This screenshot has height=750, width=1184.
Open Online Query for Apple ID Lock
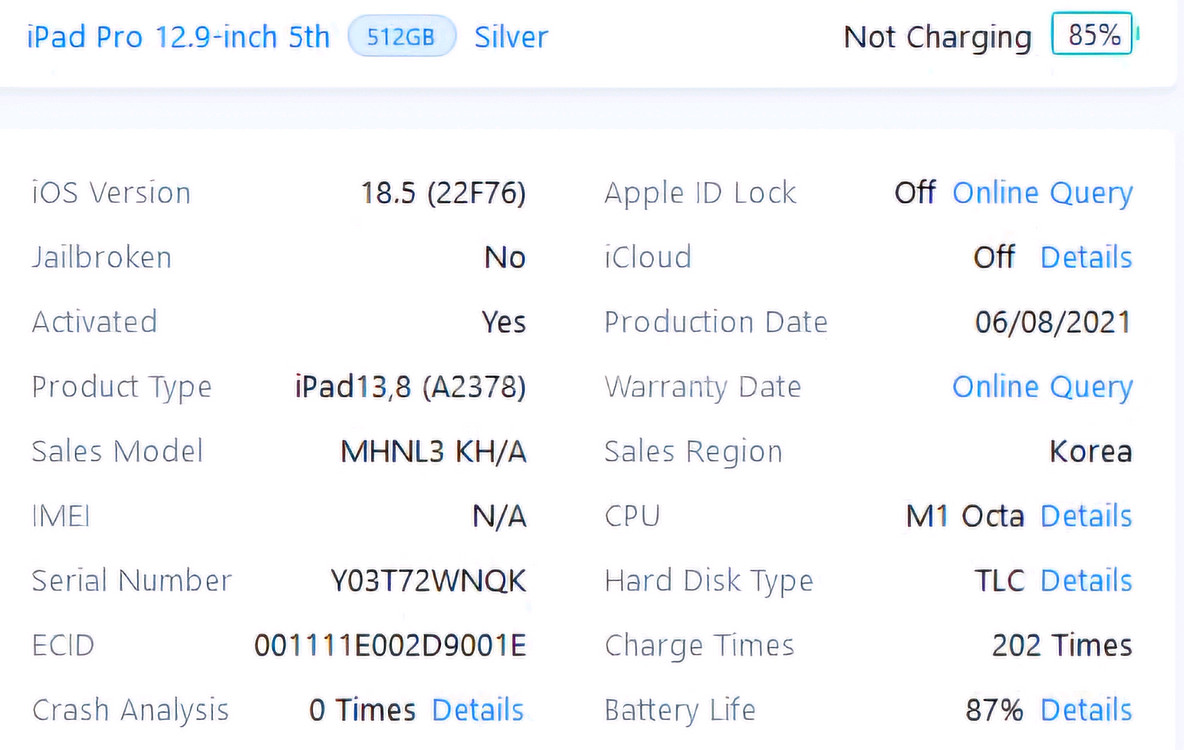[1042, 193]
